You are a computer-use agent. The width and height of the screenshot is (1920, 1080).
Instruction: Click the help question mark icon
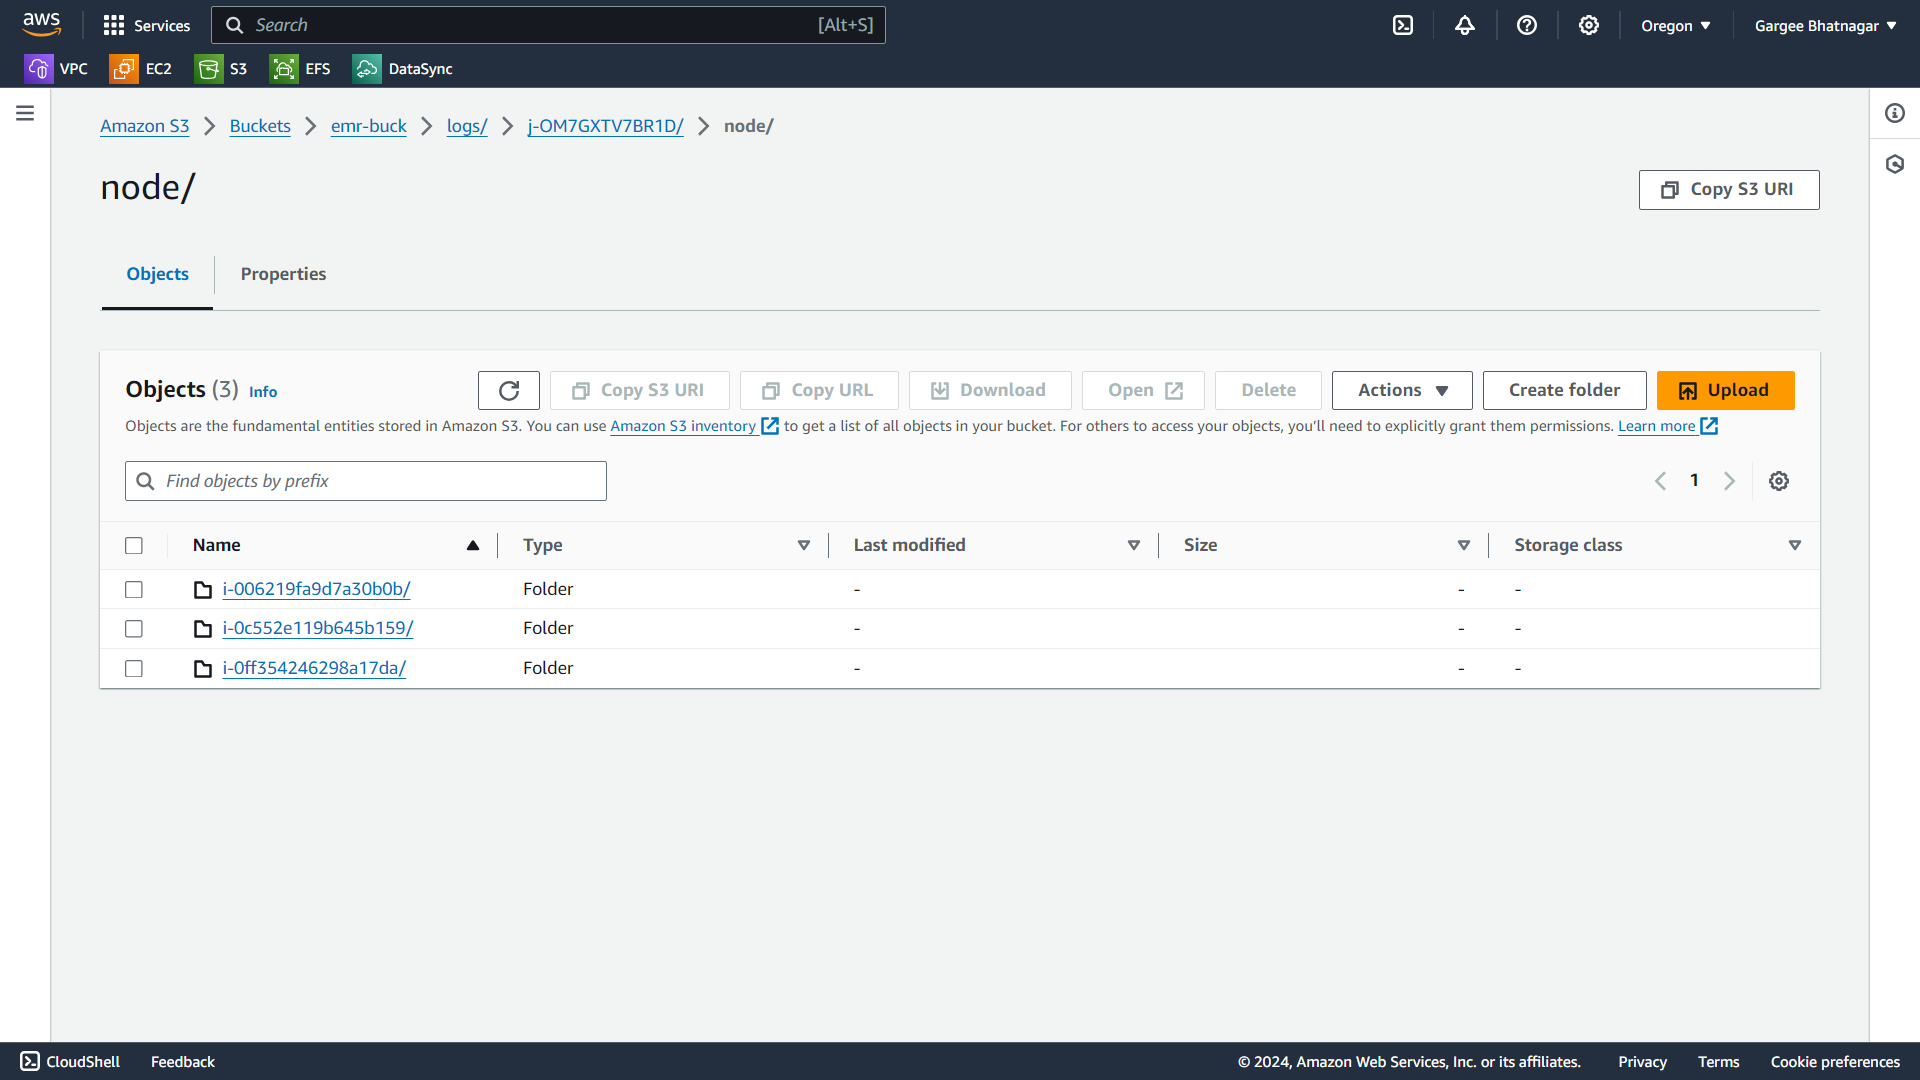tap(1526, 25)
